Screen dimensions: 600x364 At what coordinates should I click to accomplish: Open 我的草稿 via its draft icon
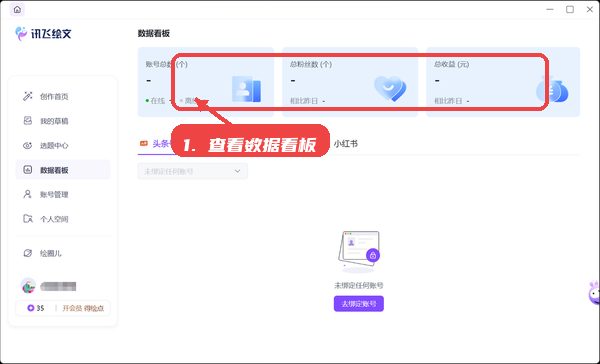(28, 121)
